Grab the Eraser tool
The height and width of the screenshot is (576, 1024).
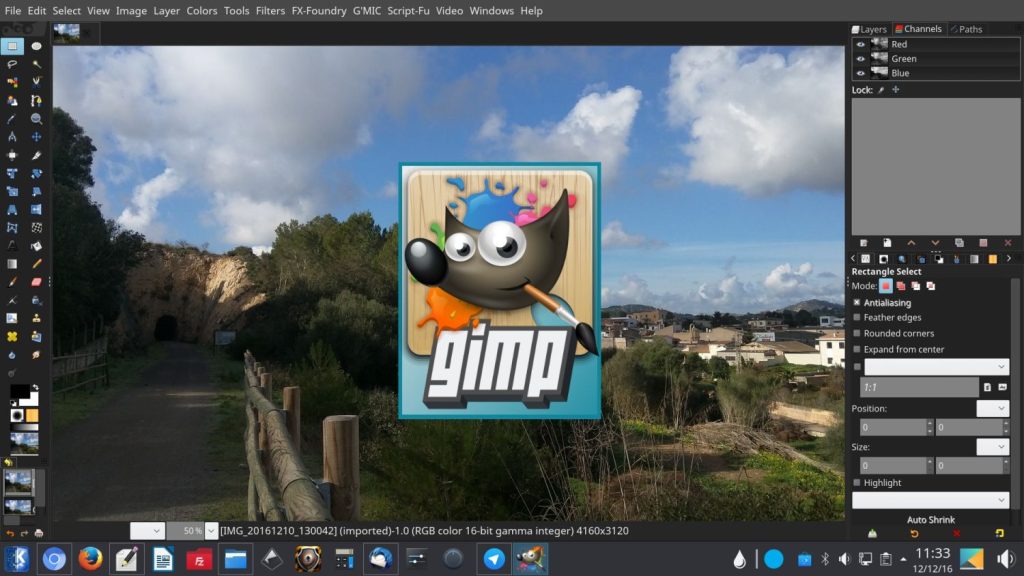[36, 281]
